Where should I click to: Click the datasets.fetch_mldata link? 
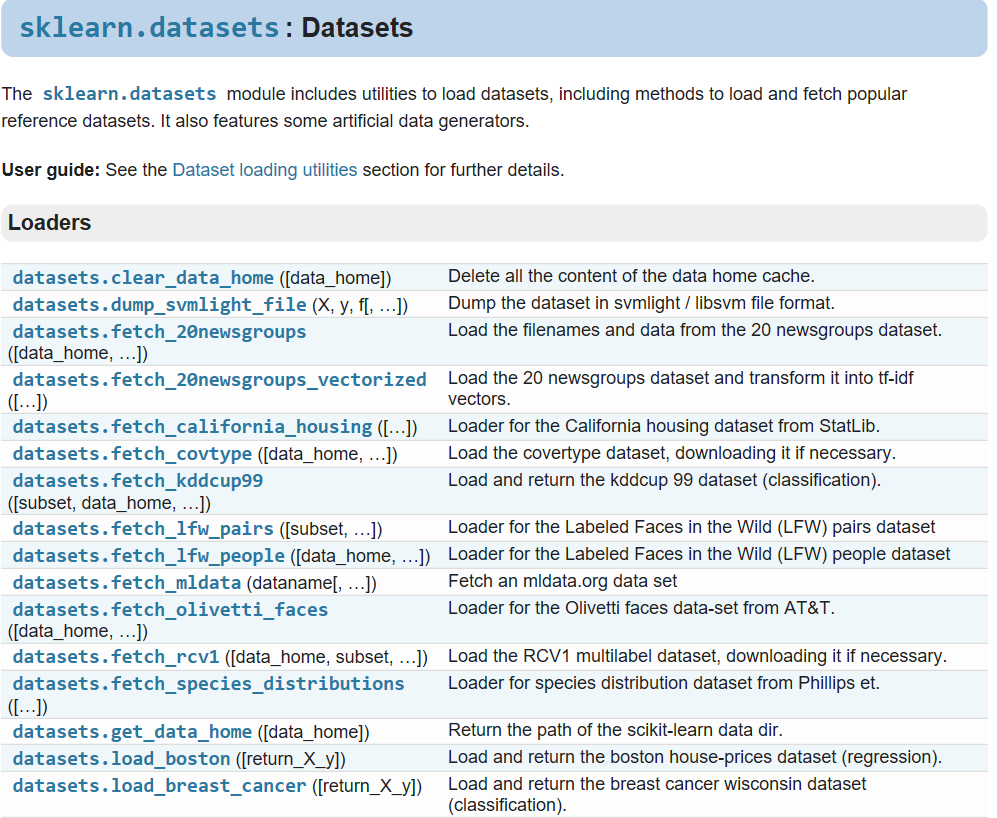point(127,582)
